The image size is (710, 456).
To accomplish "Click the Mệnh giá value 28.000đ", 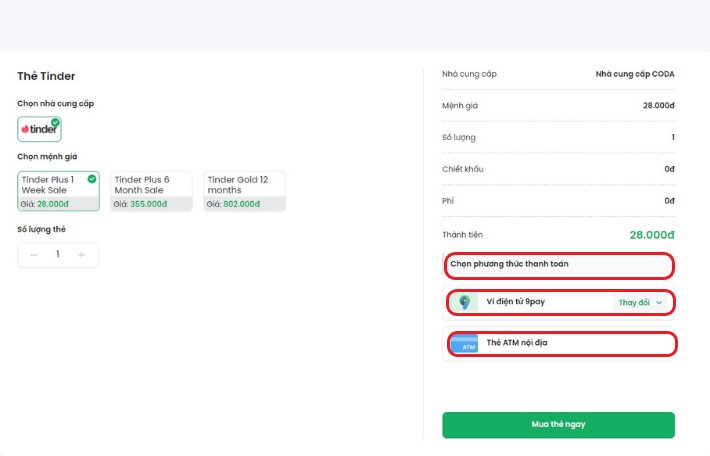I will (x=659, y=106).
